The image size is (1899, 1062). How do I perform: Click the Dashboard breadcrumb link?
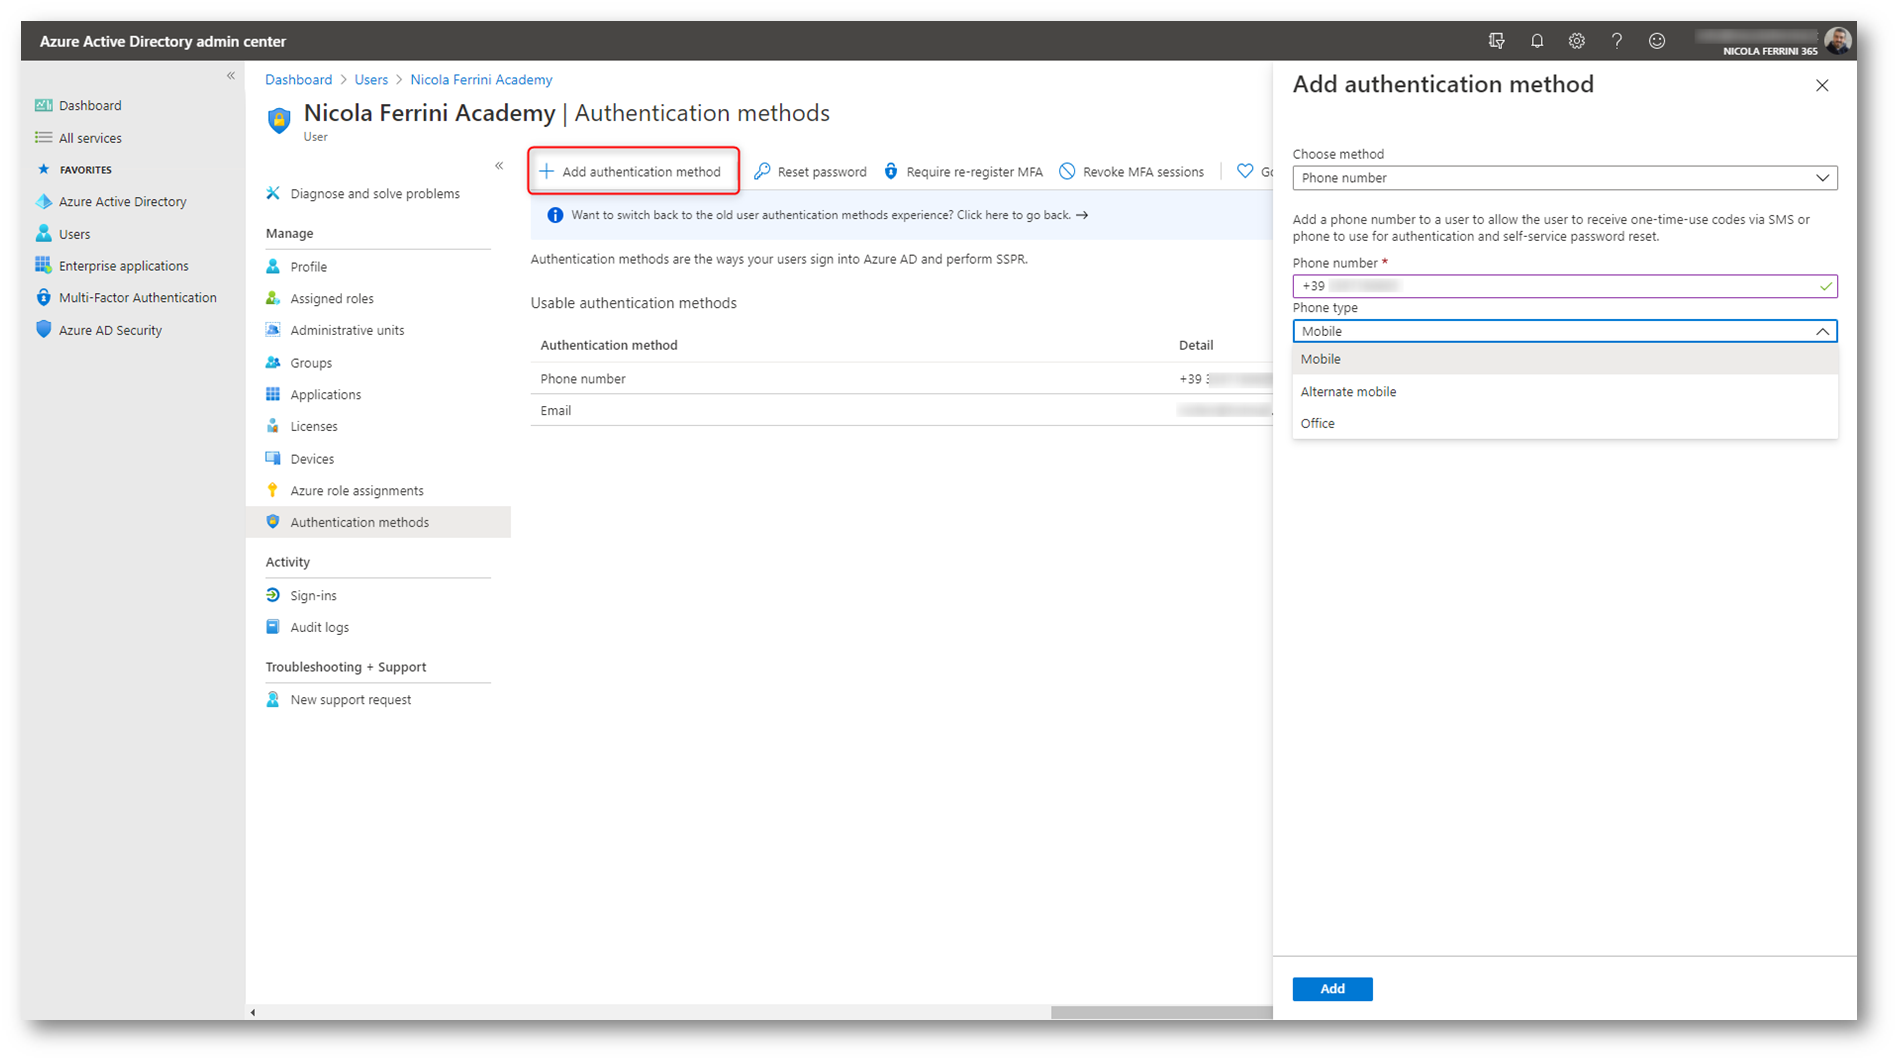(298, 80)
